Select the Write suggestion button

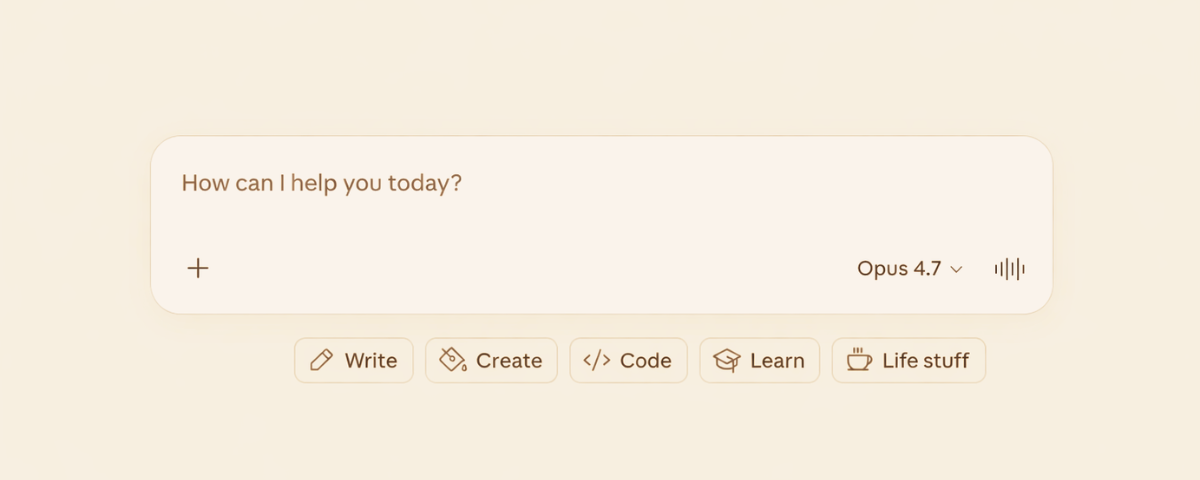tap(353, 360)
